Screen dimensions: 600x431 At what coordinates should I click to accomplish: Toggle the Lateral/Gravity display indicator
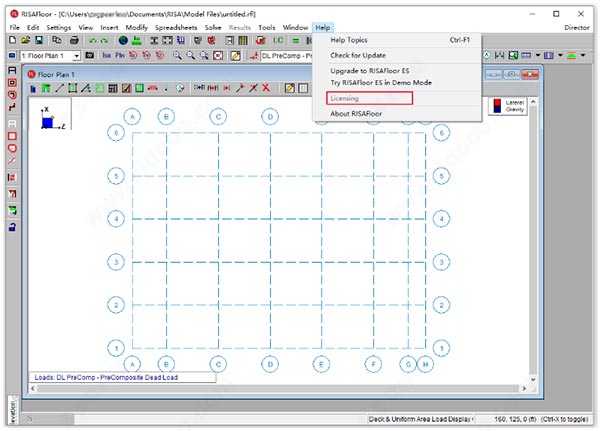pyautogui.click(x=508, y=106)
